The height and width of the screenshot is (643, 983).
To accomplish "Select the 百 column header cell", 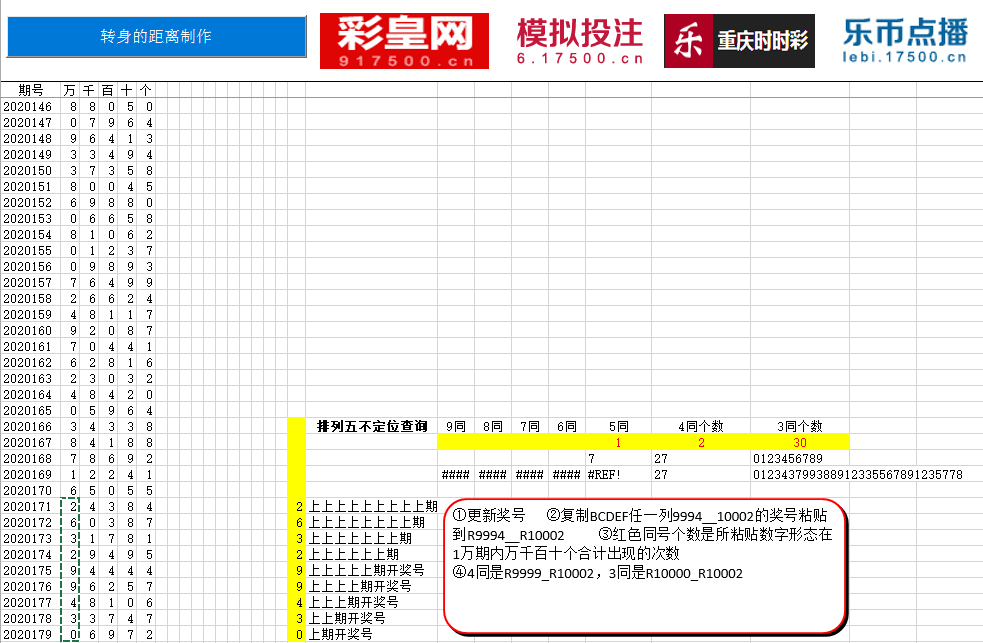I will [x=108, y=90].
